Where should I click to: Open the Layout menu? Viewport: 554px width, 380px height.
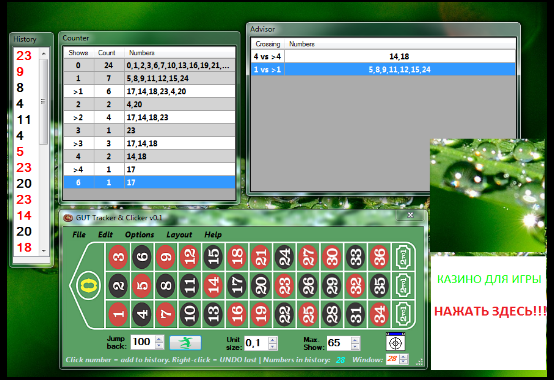(179, 234)
